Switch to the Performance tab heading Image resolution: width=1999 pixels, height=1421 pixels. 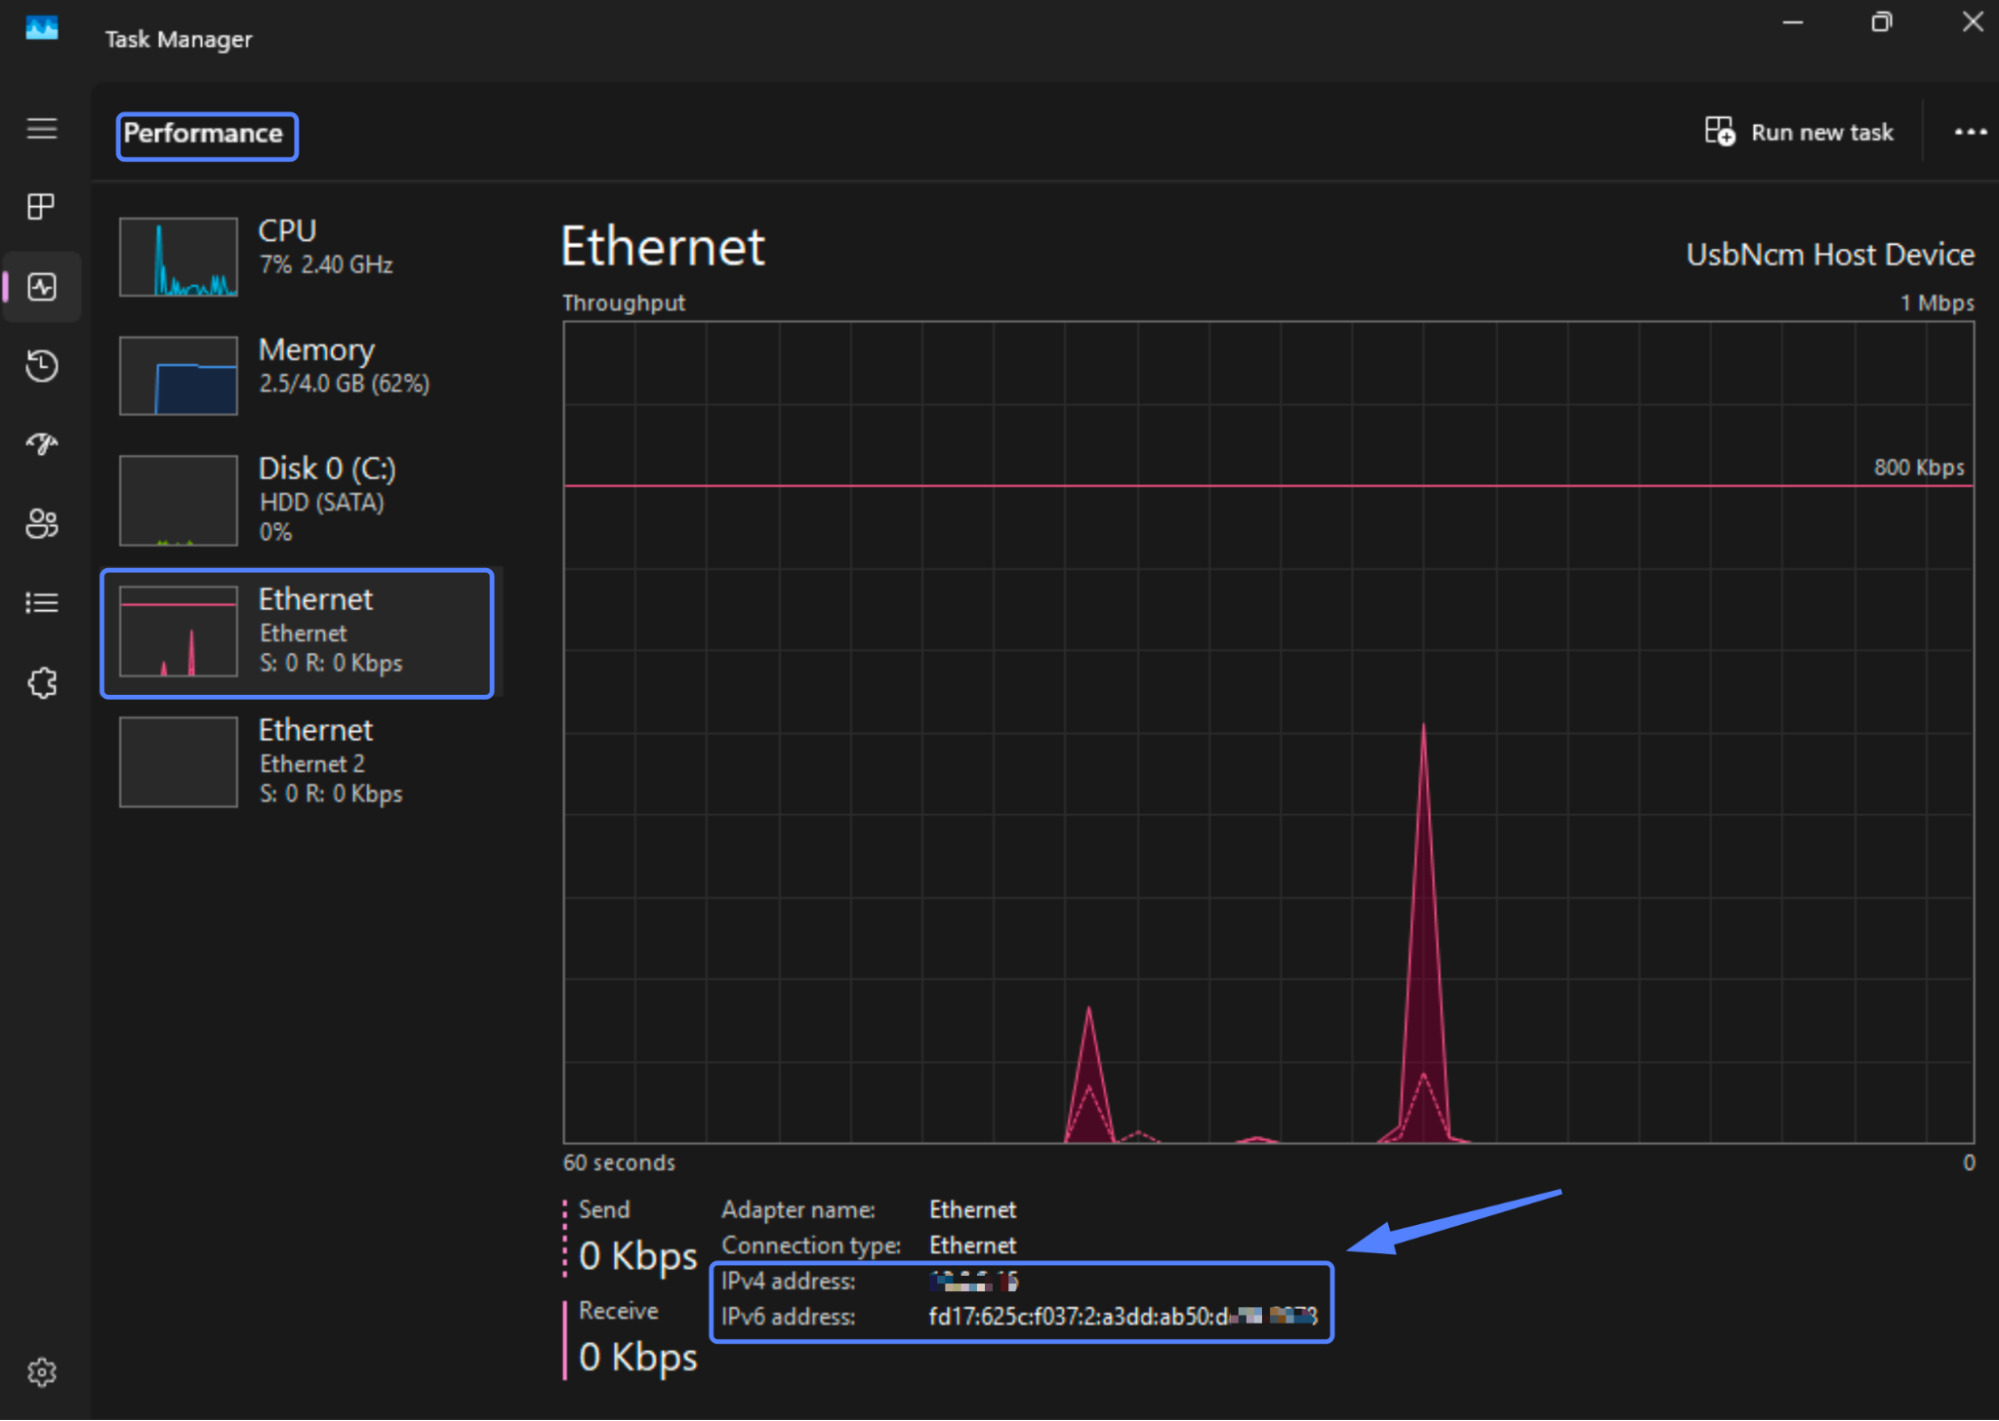tap(206, 135)
